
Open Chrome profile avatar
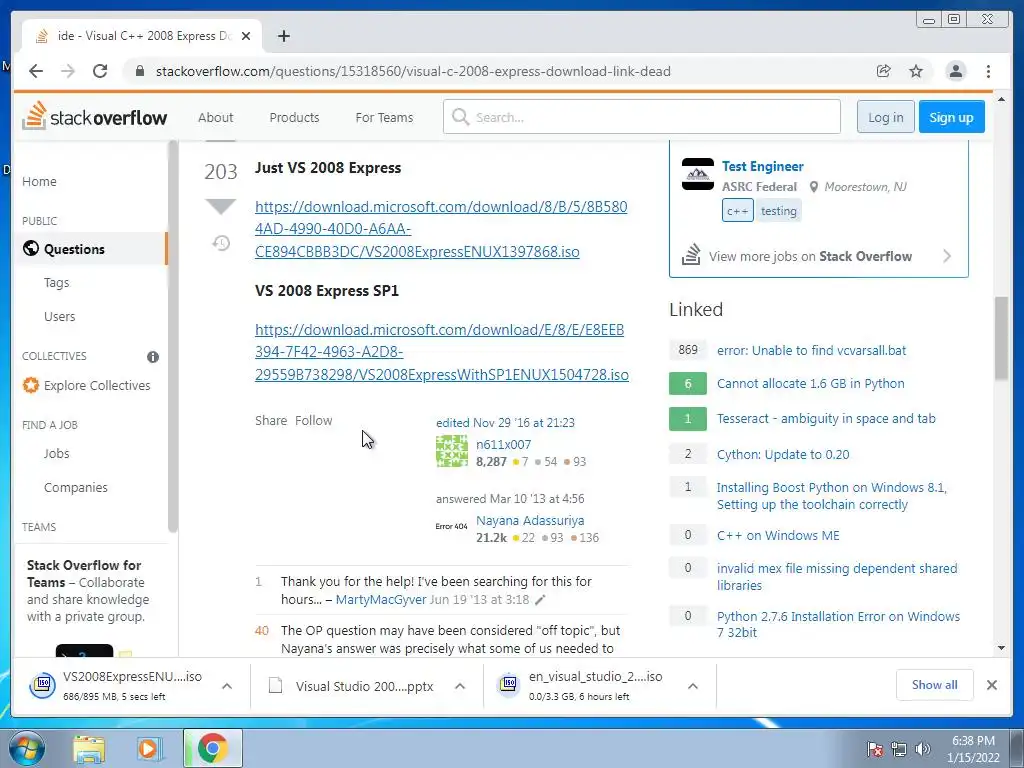[955, 71]
